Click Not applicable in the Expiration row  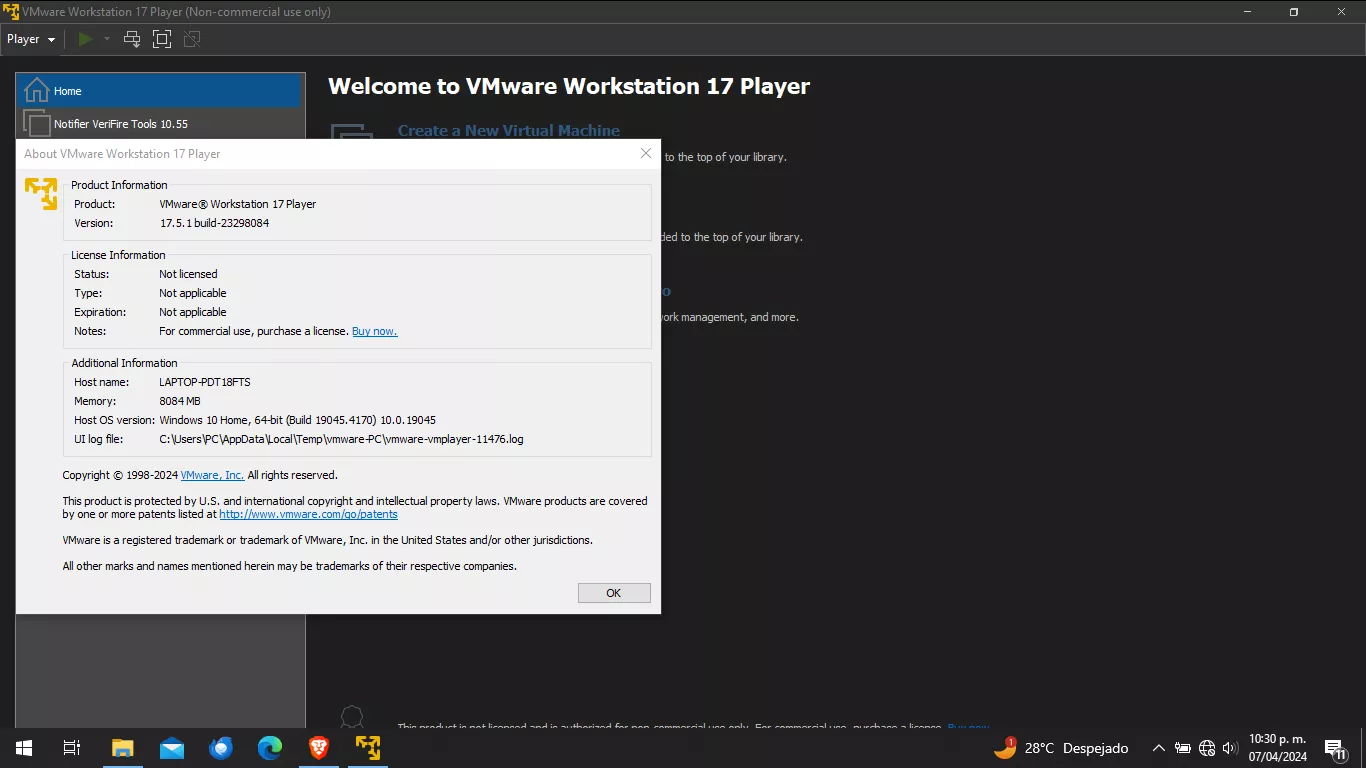tap(193, 312)
